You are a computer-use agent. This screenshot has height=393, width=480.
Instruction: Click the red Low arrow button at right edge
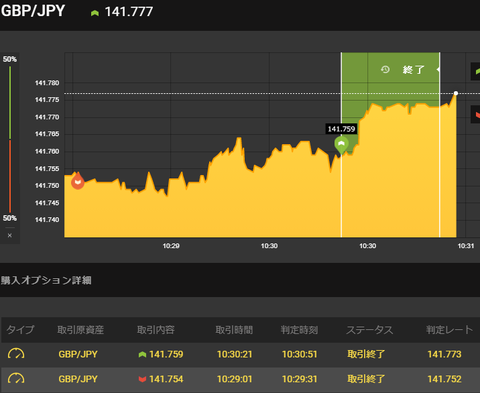click(476, 114)
